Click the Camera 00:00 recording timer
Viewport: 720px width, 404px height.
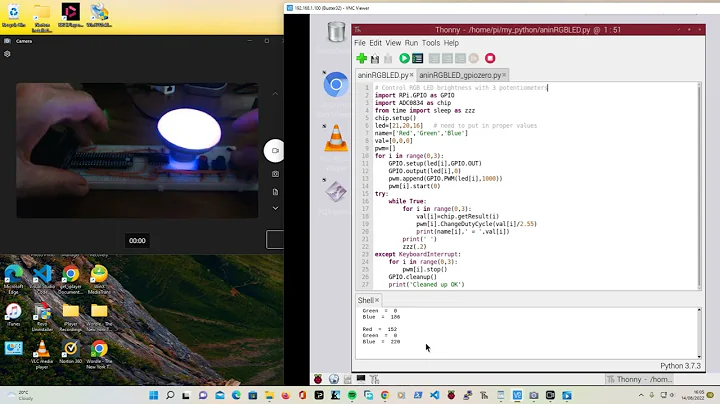tap(137, 241)
